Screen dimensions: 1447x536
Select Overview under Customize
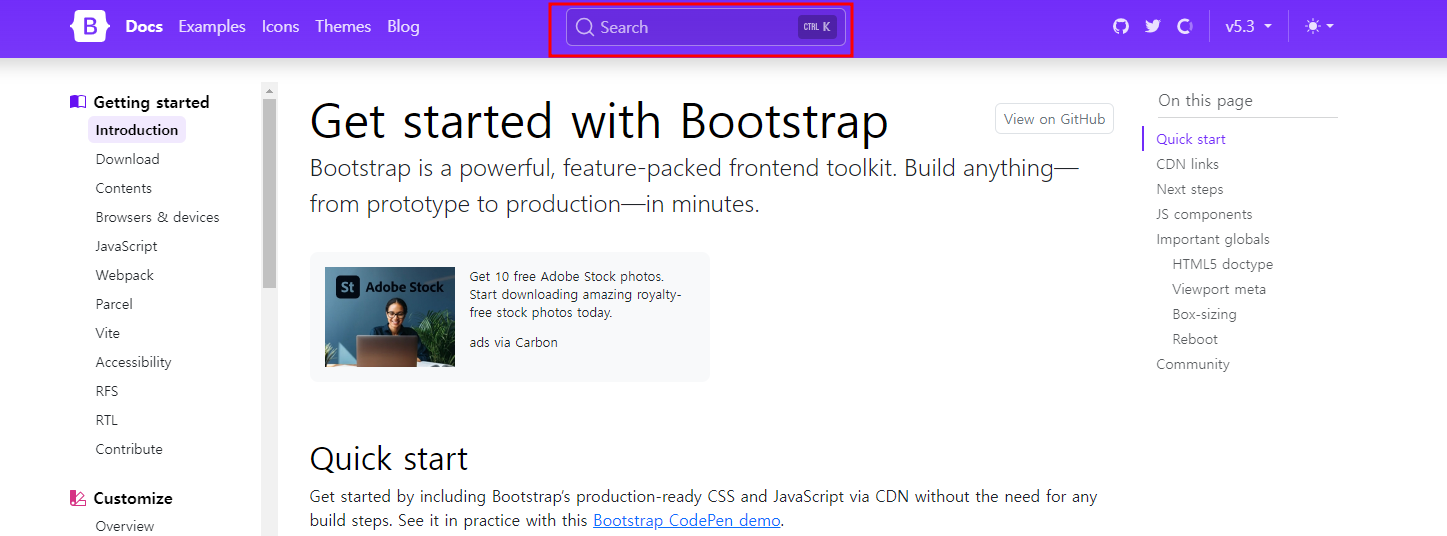tap(125, 526)
